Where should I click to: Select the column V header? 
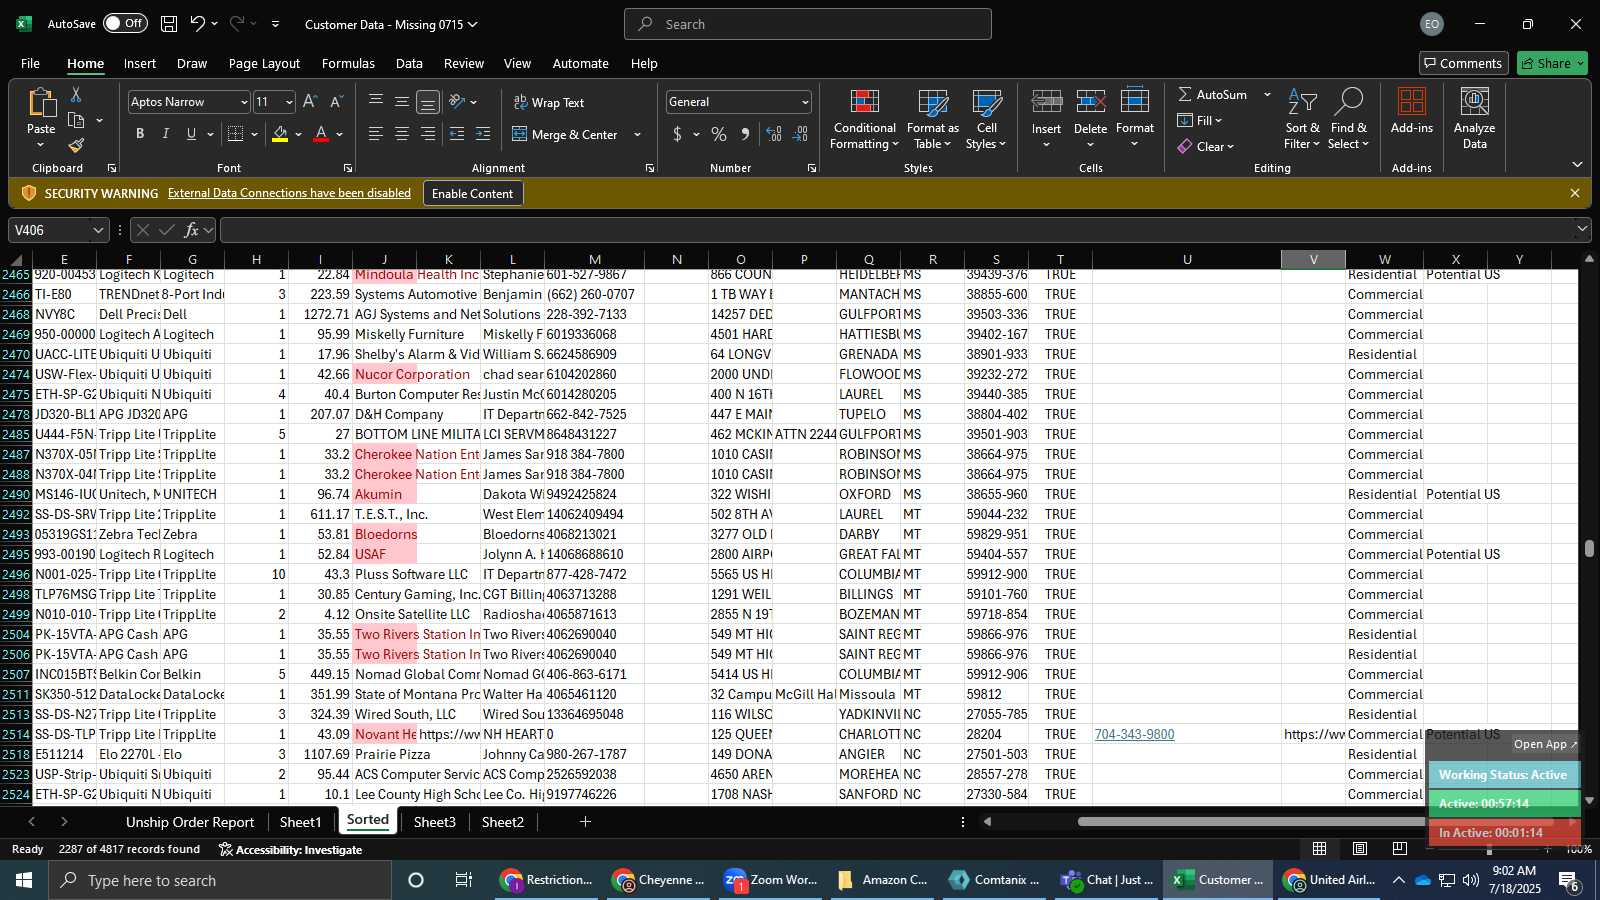tap(1313, 259)
